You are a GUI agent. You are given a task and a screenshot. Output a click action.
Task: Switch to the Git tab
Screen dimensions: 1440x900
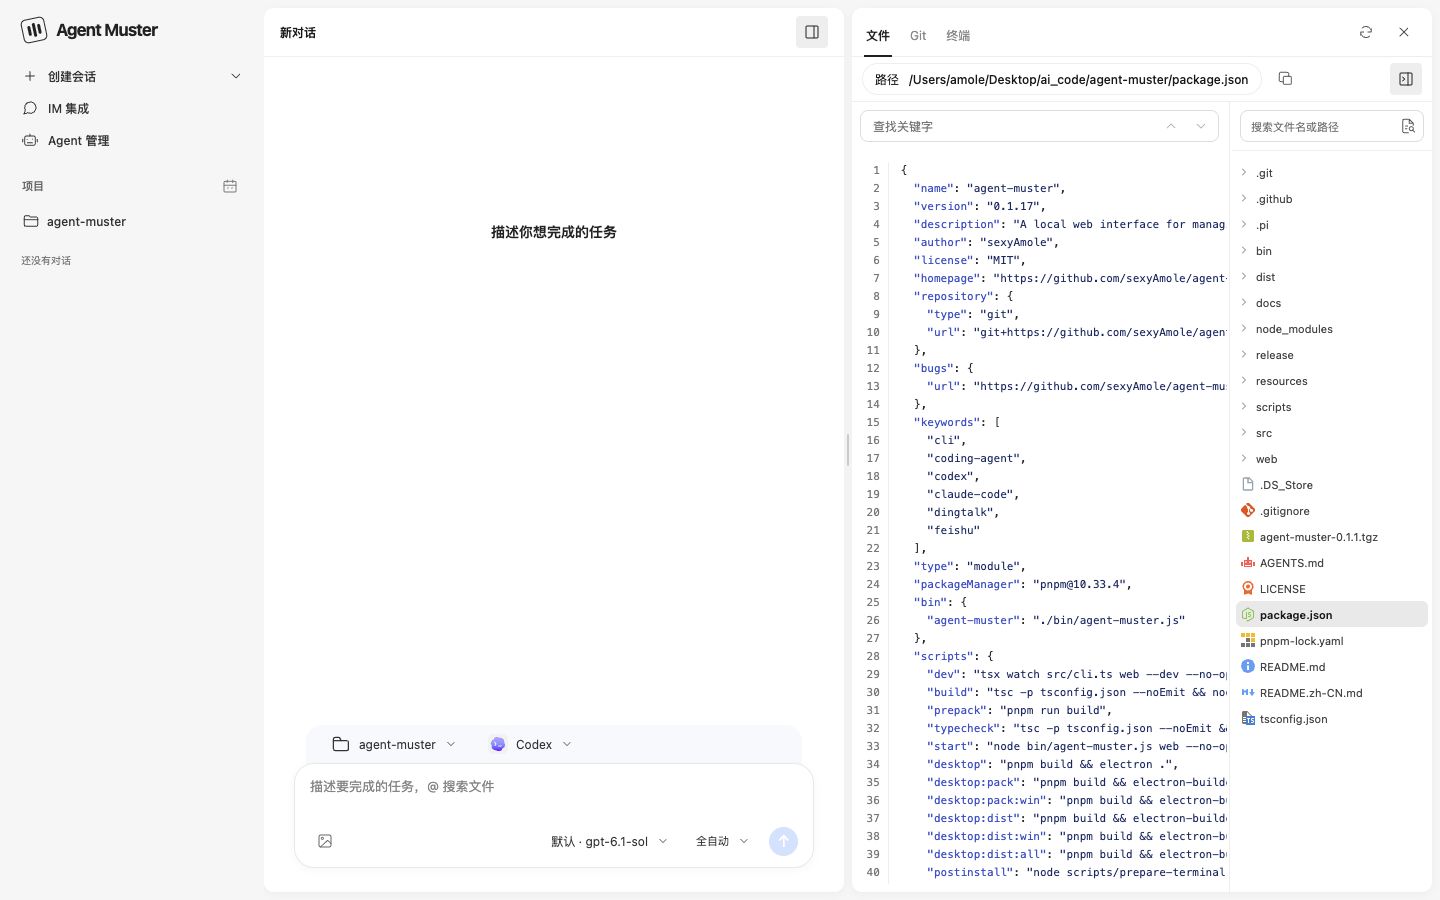(x=918, y=35)
